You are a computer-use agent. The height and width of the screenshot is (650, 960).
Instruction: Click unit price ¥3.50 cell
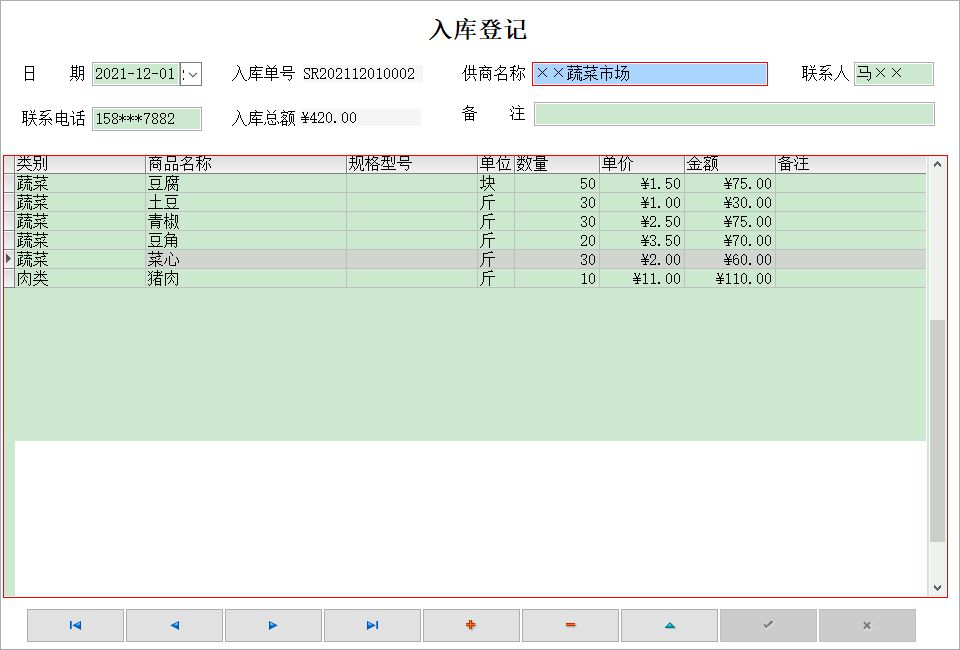click(x=642, y=241)
